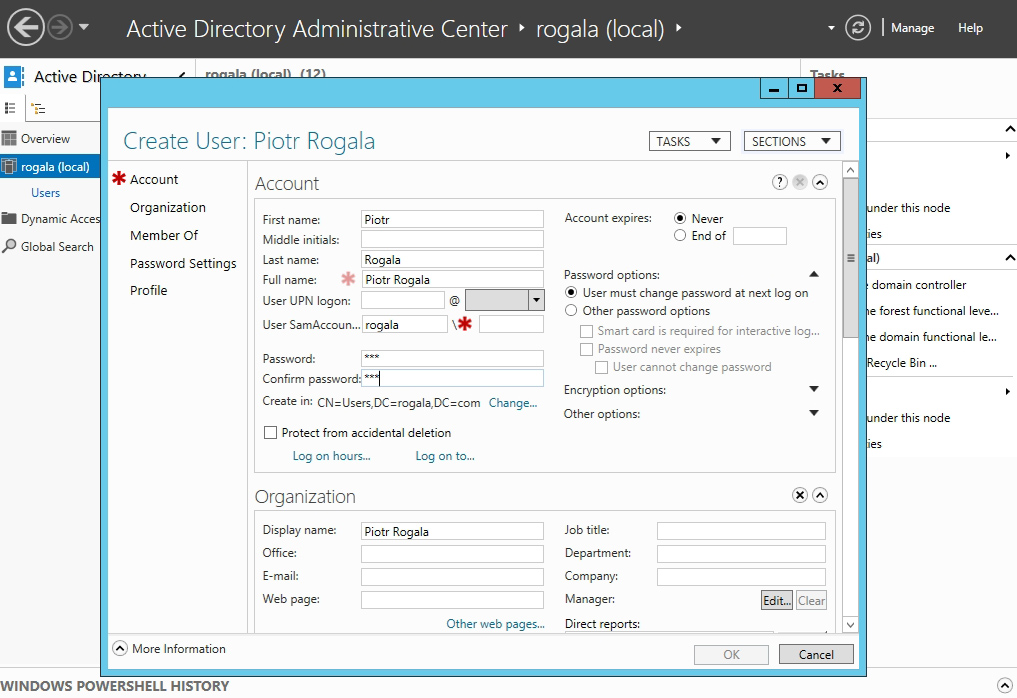Image resolution: width=1017 pixels, height=698 pixels.
Task: Collapse the Account section
Action: tap(820, 182)
